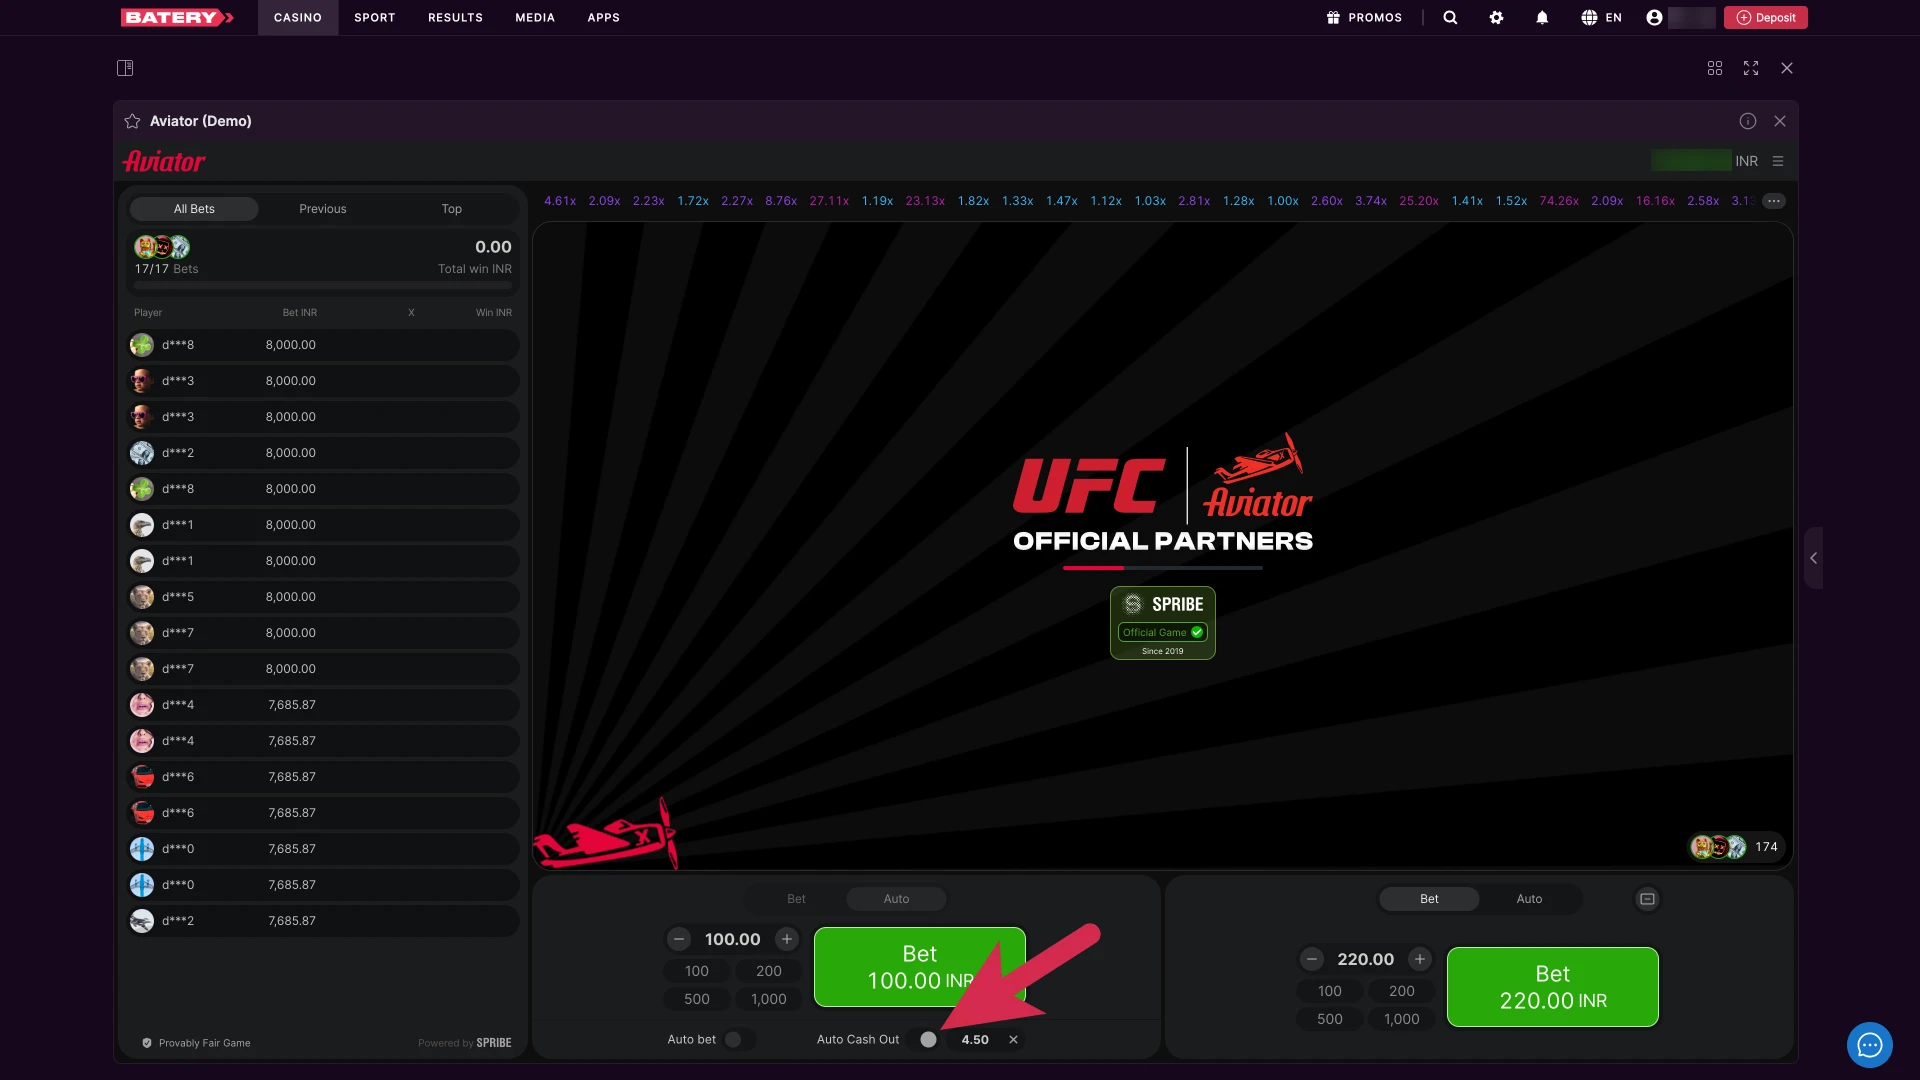Toggle the sidebar panel icon

coord(125,68)
